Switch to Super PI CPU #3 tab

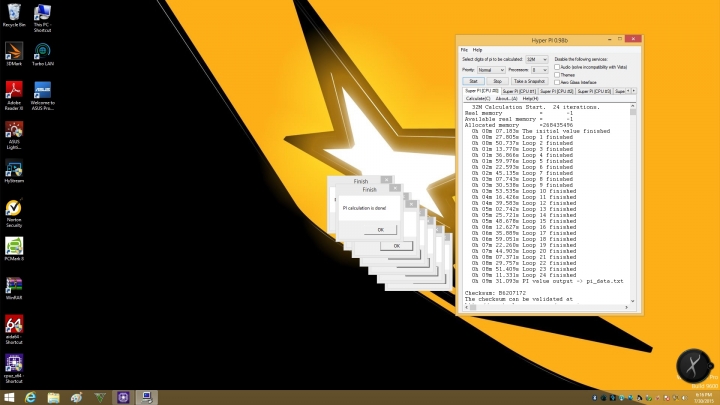tap(594, 91)
